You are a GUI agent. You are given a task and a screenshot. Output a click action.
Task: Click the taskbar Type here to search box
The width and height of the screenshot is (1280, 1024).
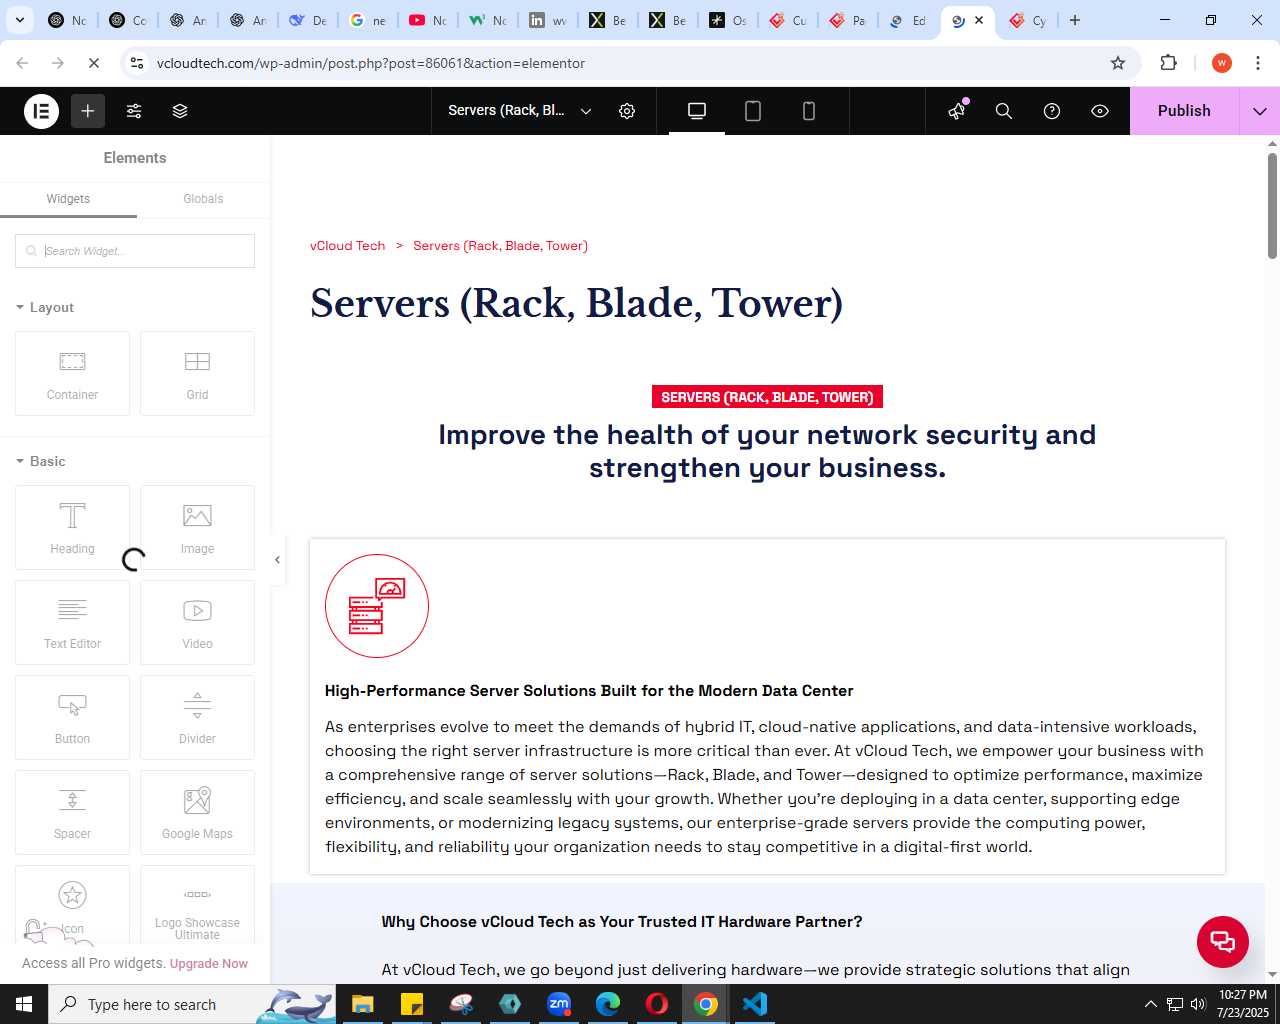pos(190,1004)
